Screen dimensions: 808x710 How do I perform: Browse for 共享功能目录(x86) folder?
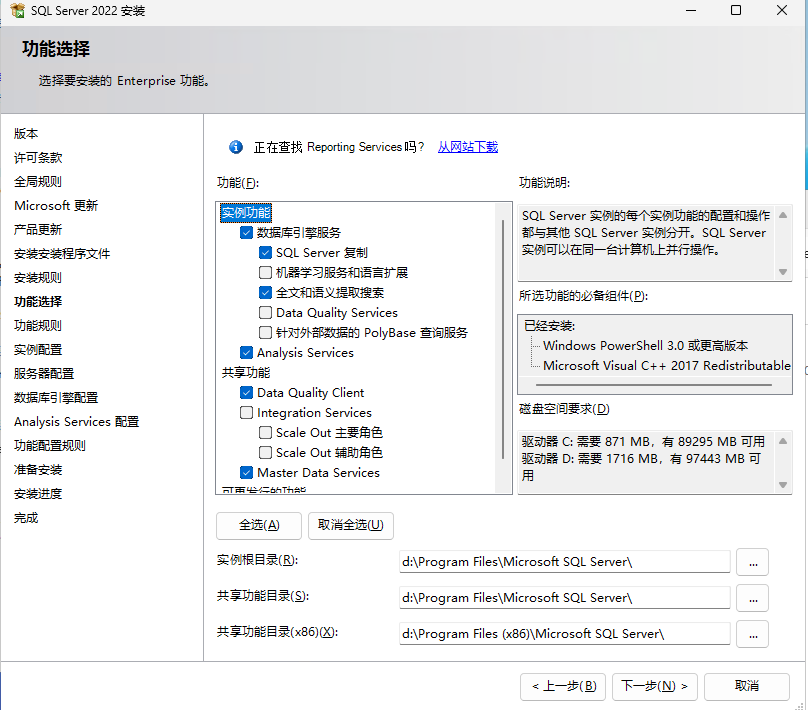(752, 634)
